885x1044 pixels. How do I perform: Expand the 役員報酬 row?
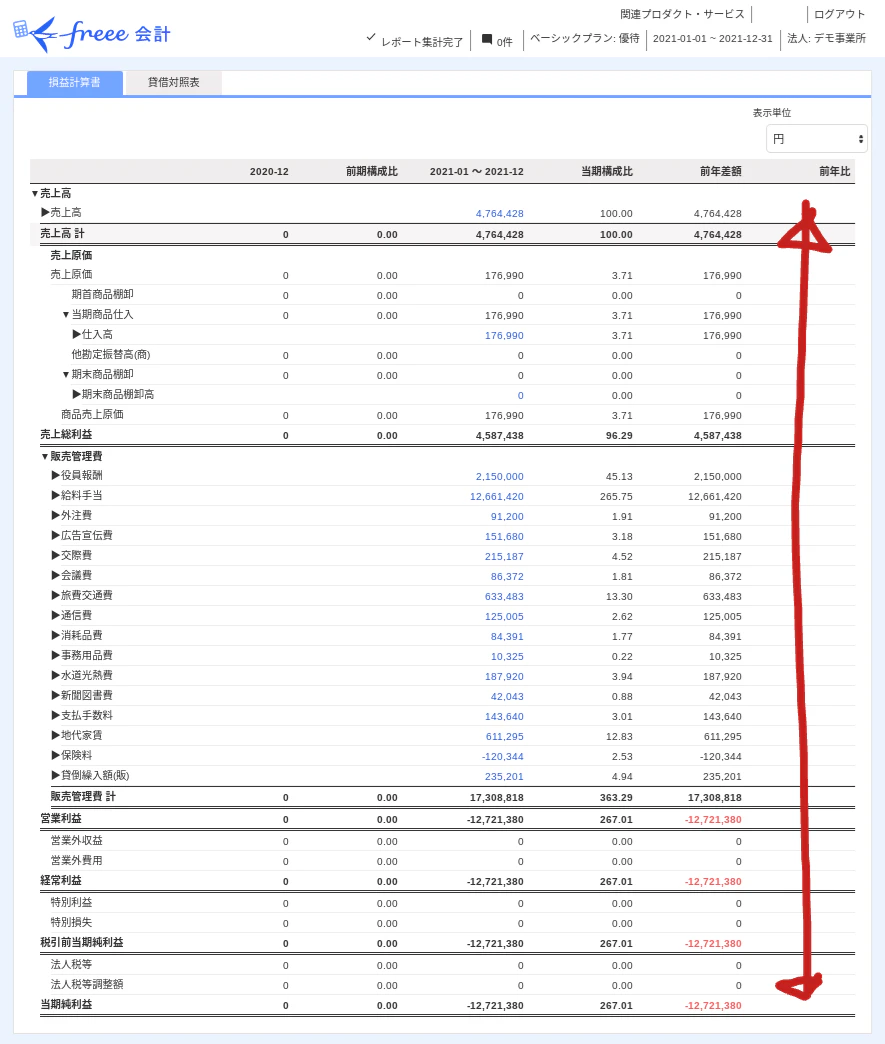coord(56,475)
